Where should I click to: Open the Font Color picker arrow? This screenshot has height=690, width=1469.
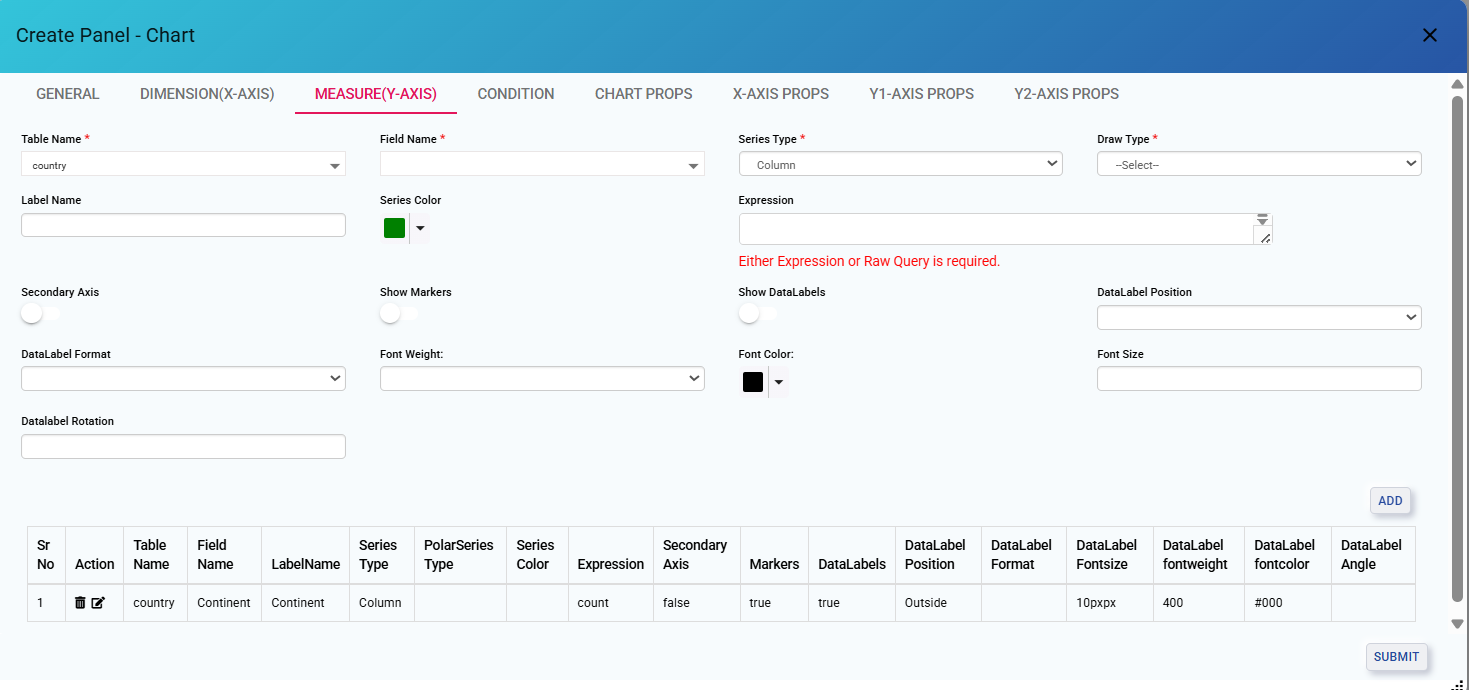point(779,382)
